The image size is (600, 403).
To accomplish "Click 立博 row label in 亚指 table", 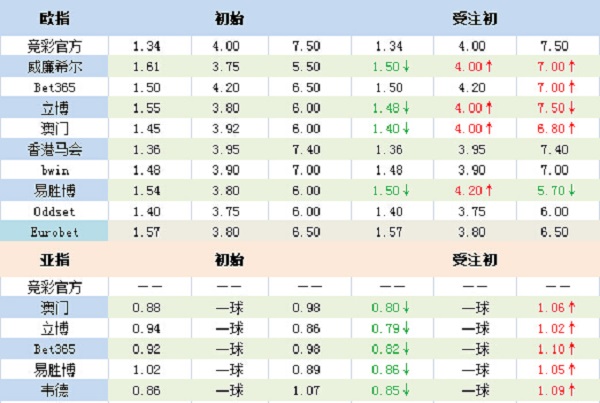I will 55,328.
